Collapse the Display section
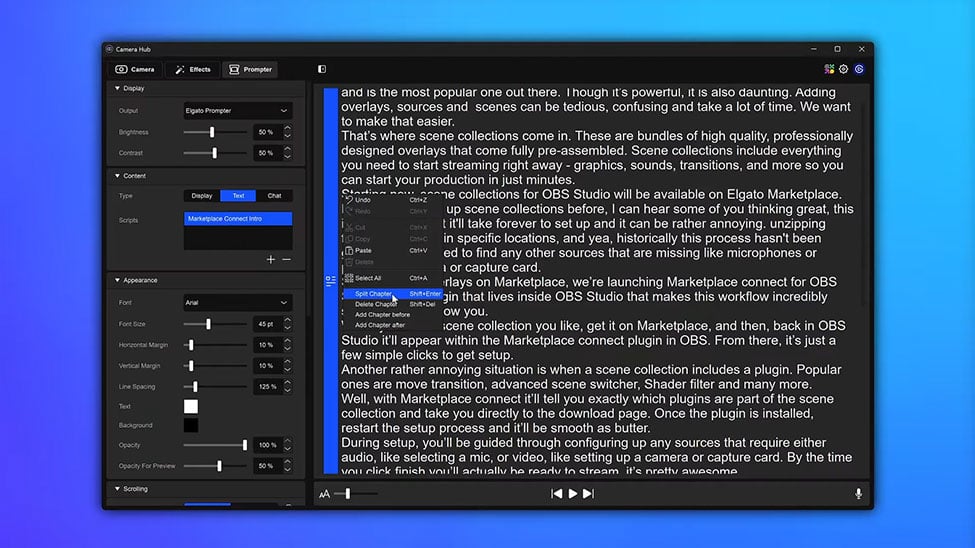 117,88
